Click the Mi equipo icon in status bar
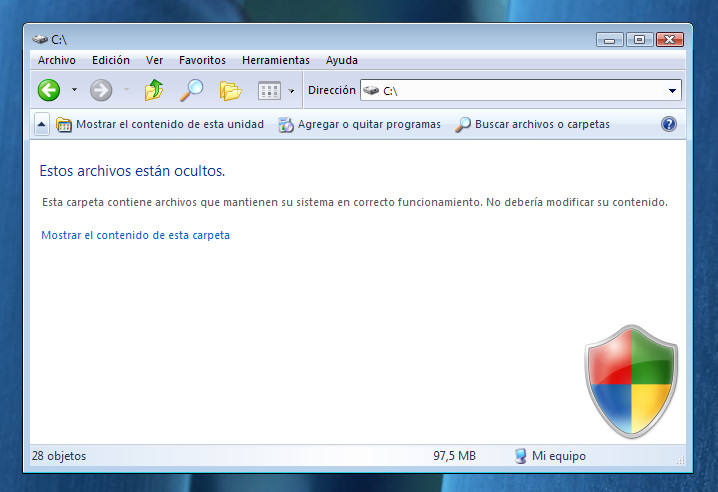This screenshot has width=718, height=492. (x=520, y=456)
